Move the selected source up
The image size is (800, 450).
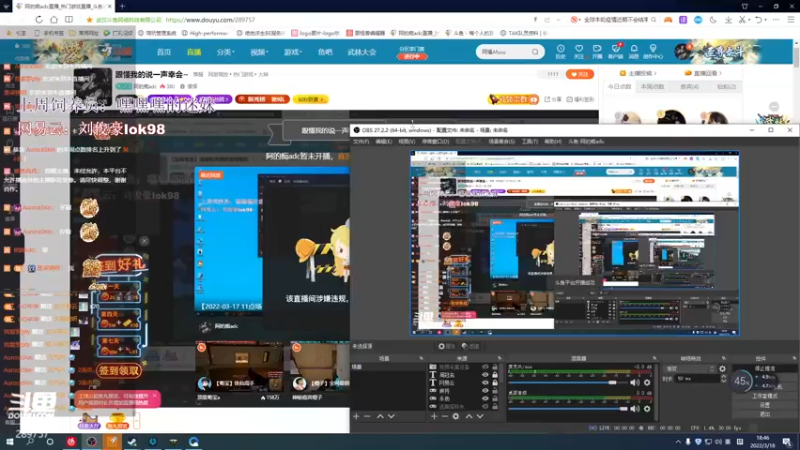(469, 416)
